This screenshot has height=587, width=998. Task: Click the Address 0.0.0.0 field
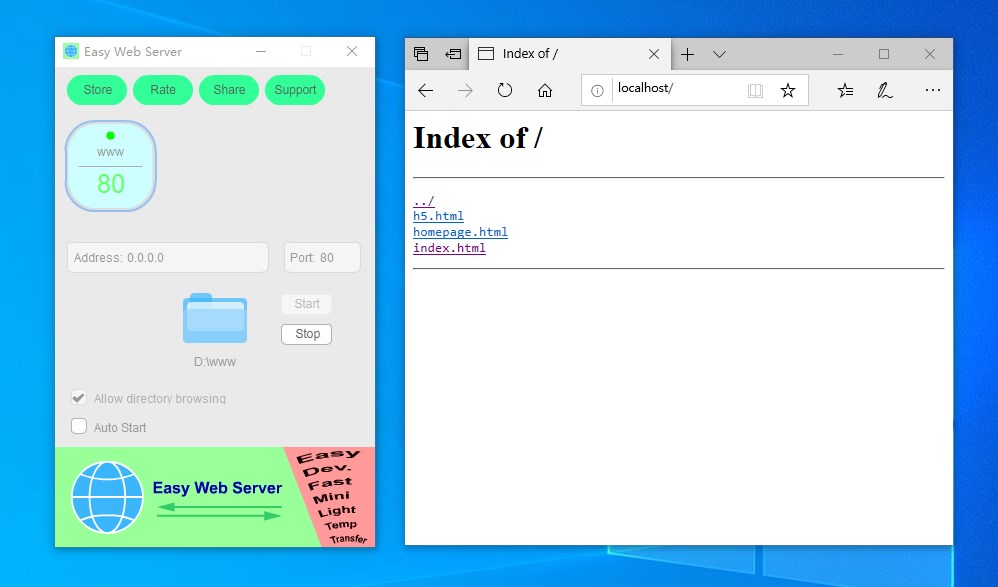coord(167,258)
